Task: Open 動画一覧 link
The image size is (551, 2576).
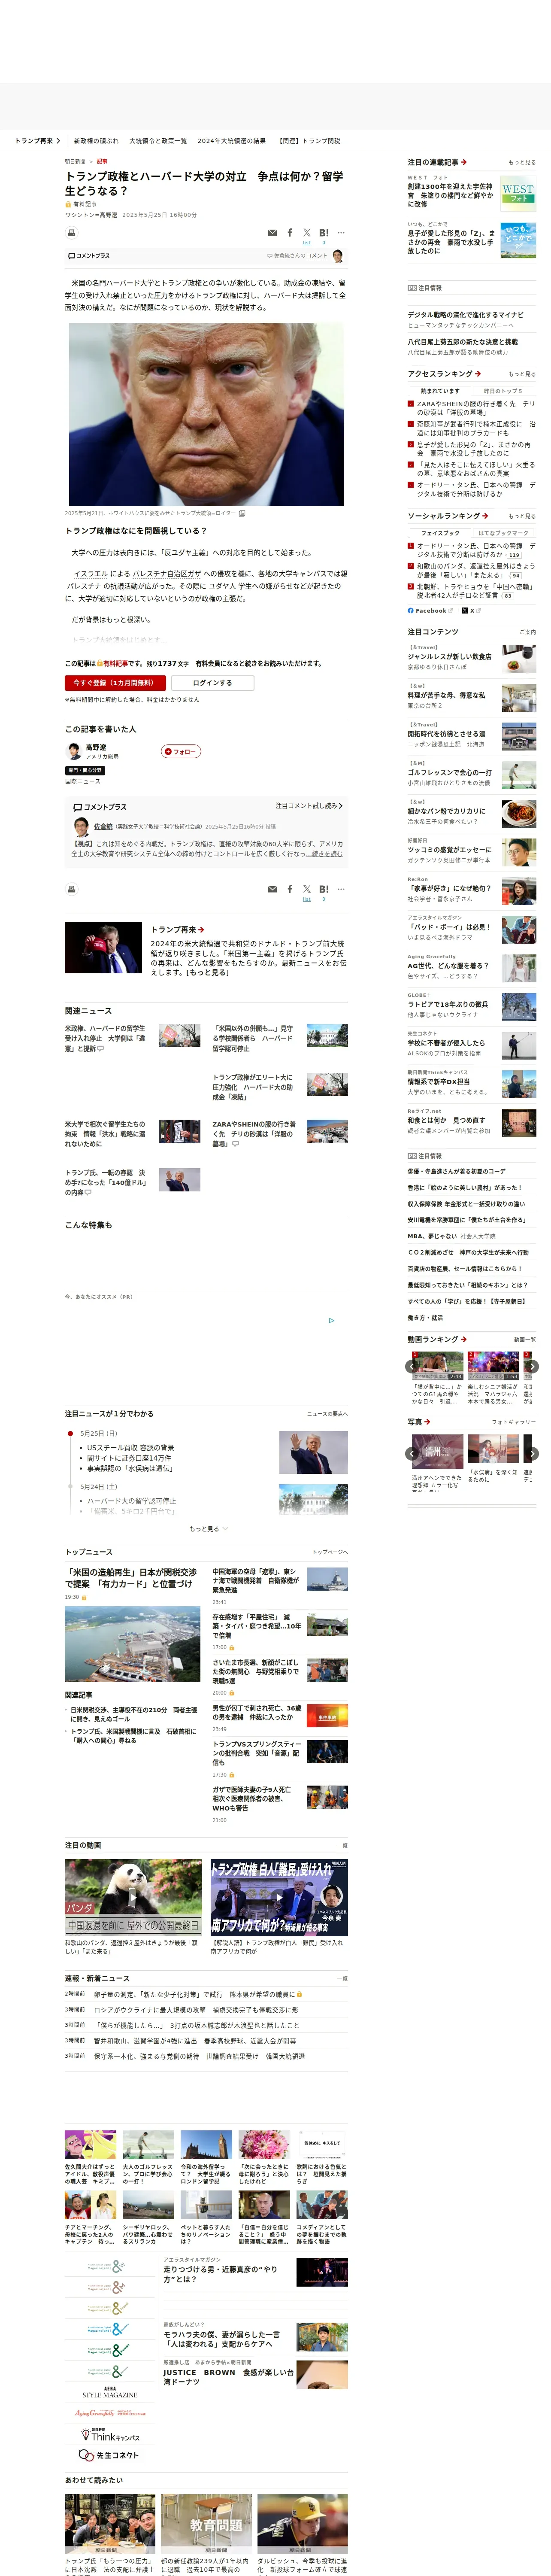Action: 524,1339
